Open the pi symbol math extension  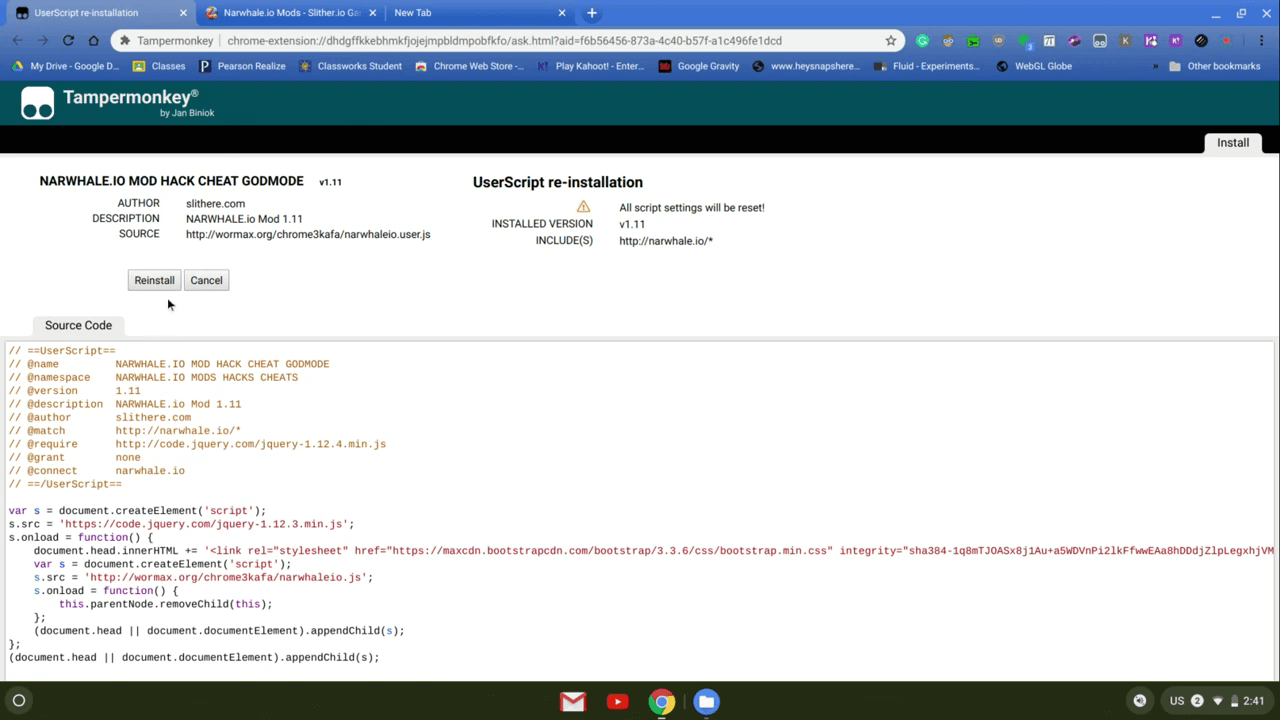1048,41
